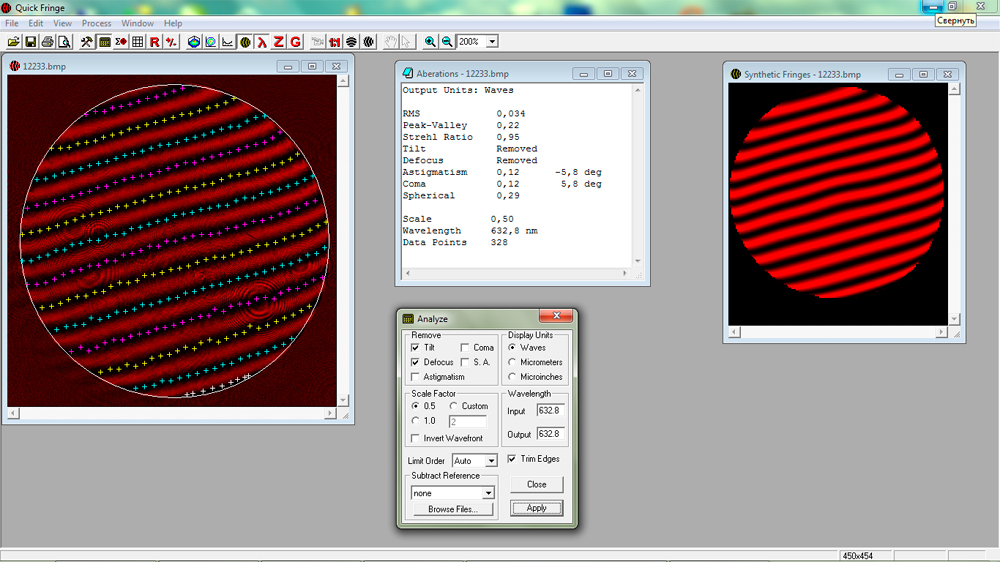This screenshot has width=1000, height=562.
Task: Select the 1.0 scale factor
Action: 415,421
